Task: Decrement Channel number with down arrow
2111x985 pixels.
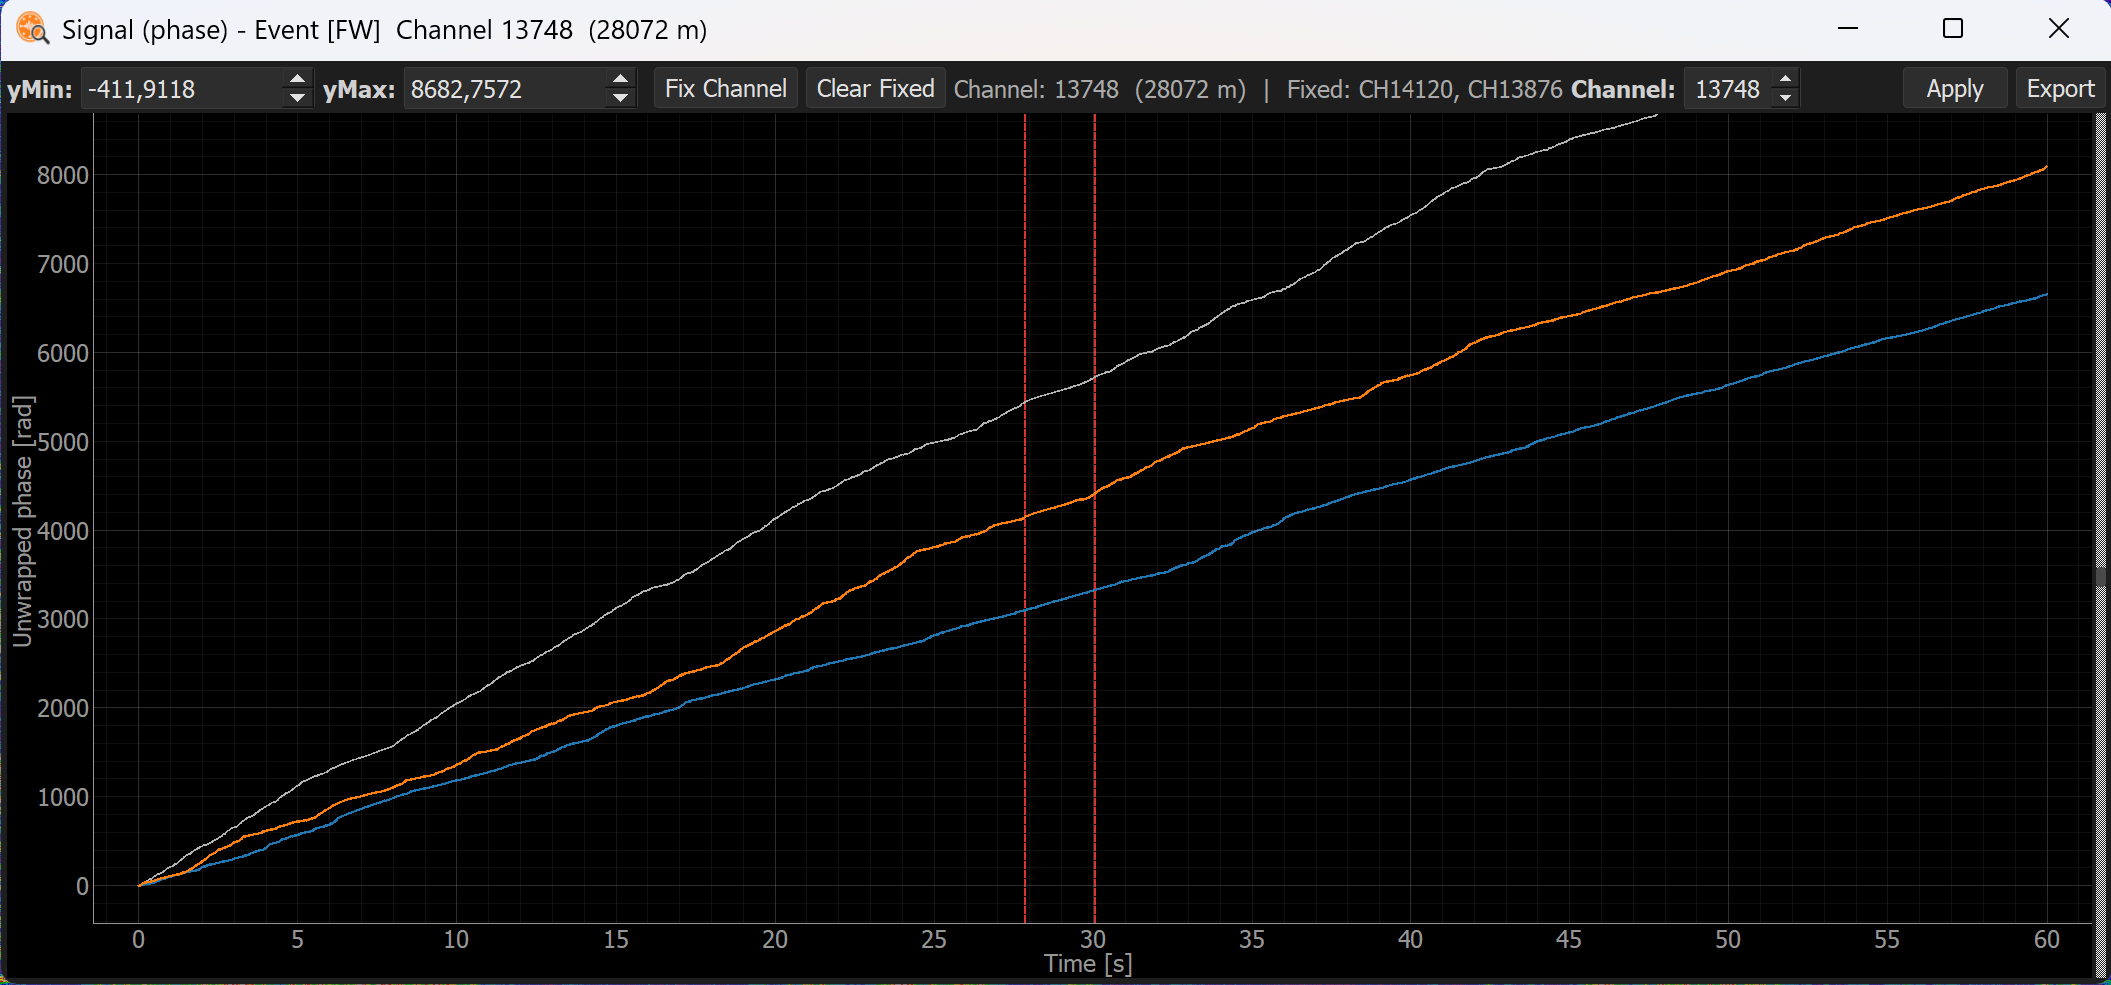Action: click(1786, 98)
